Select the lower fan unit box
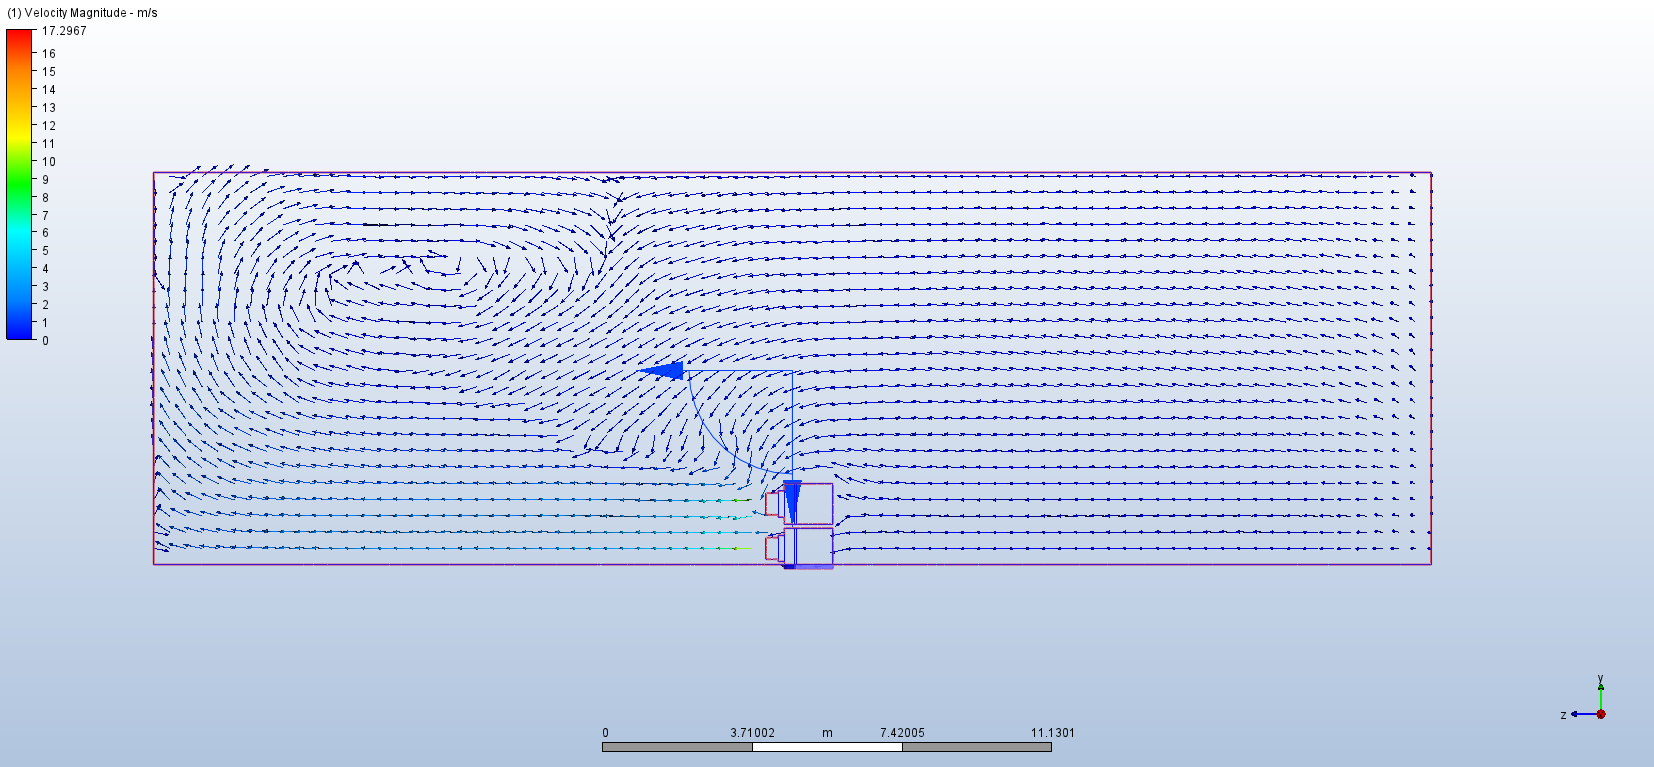The image size is (1654, 767). pos(814,546)
